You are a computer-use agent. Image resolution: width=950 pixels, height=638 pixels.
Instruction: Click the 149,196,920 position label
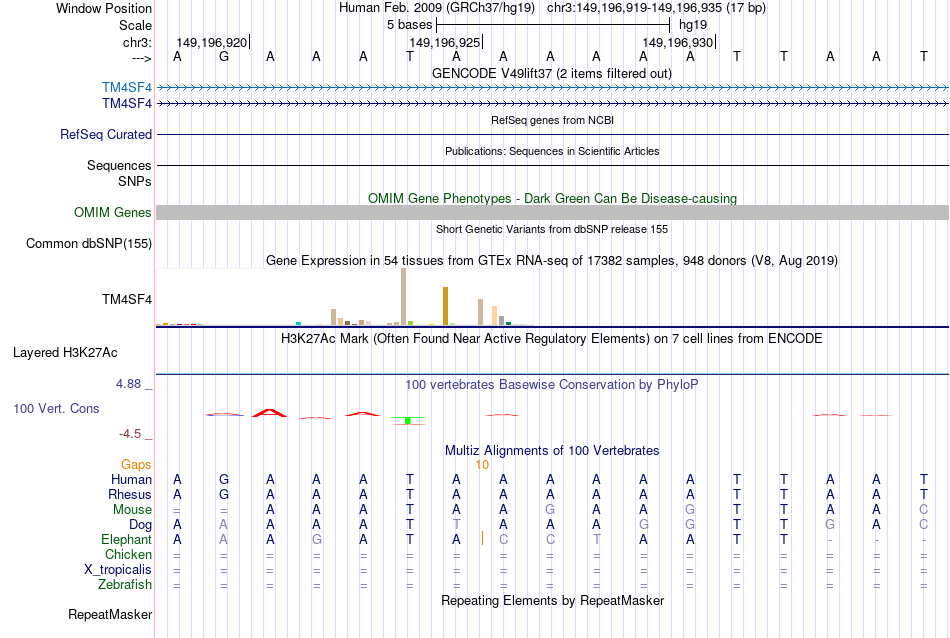click(212, 42)
